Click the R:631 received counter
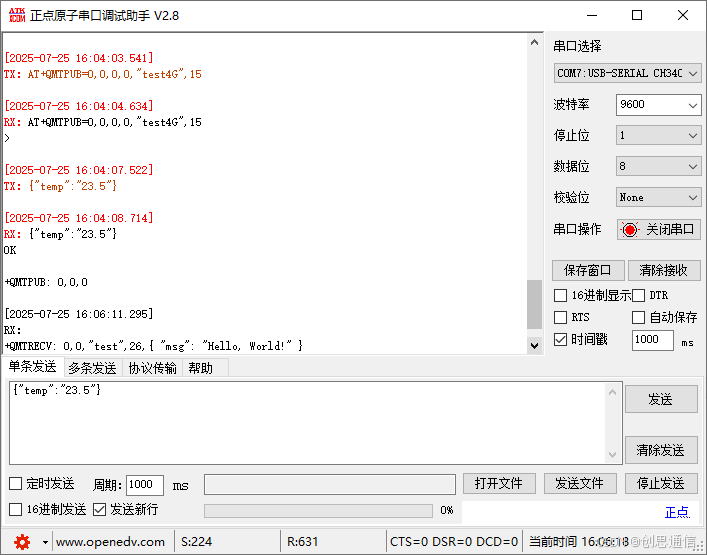 pyautogui.click(x=303, y=542)
